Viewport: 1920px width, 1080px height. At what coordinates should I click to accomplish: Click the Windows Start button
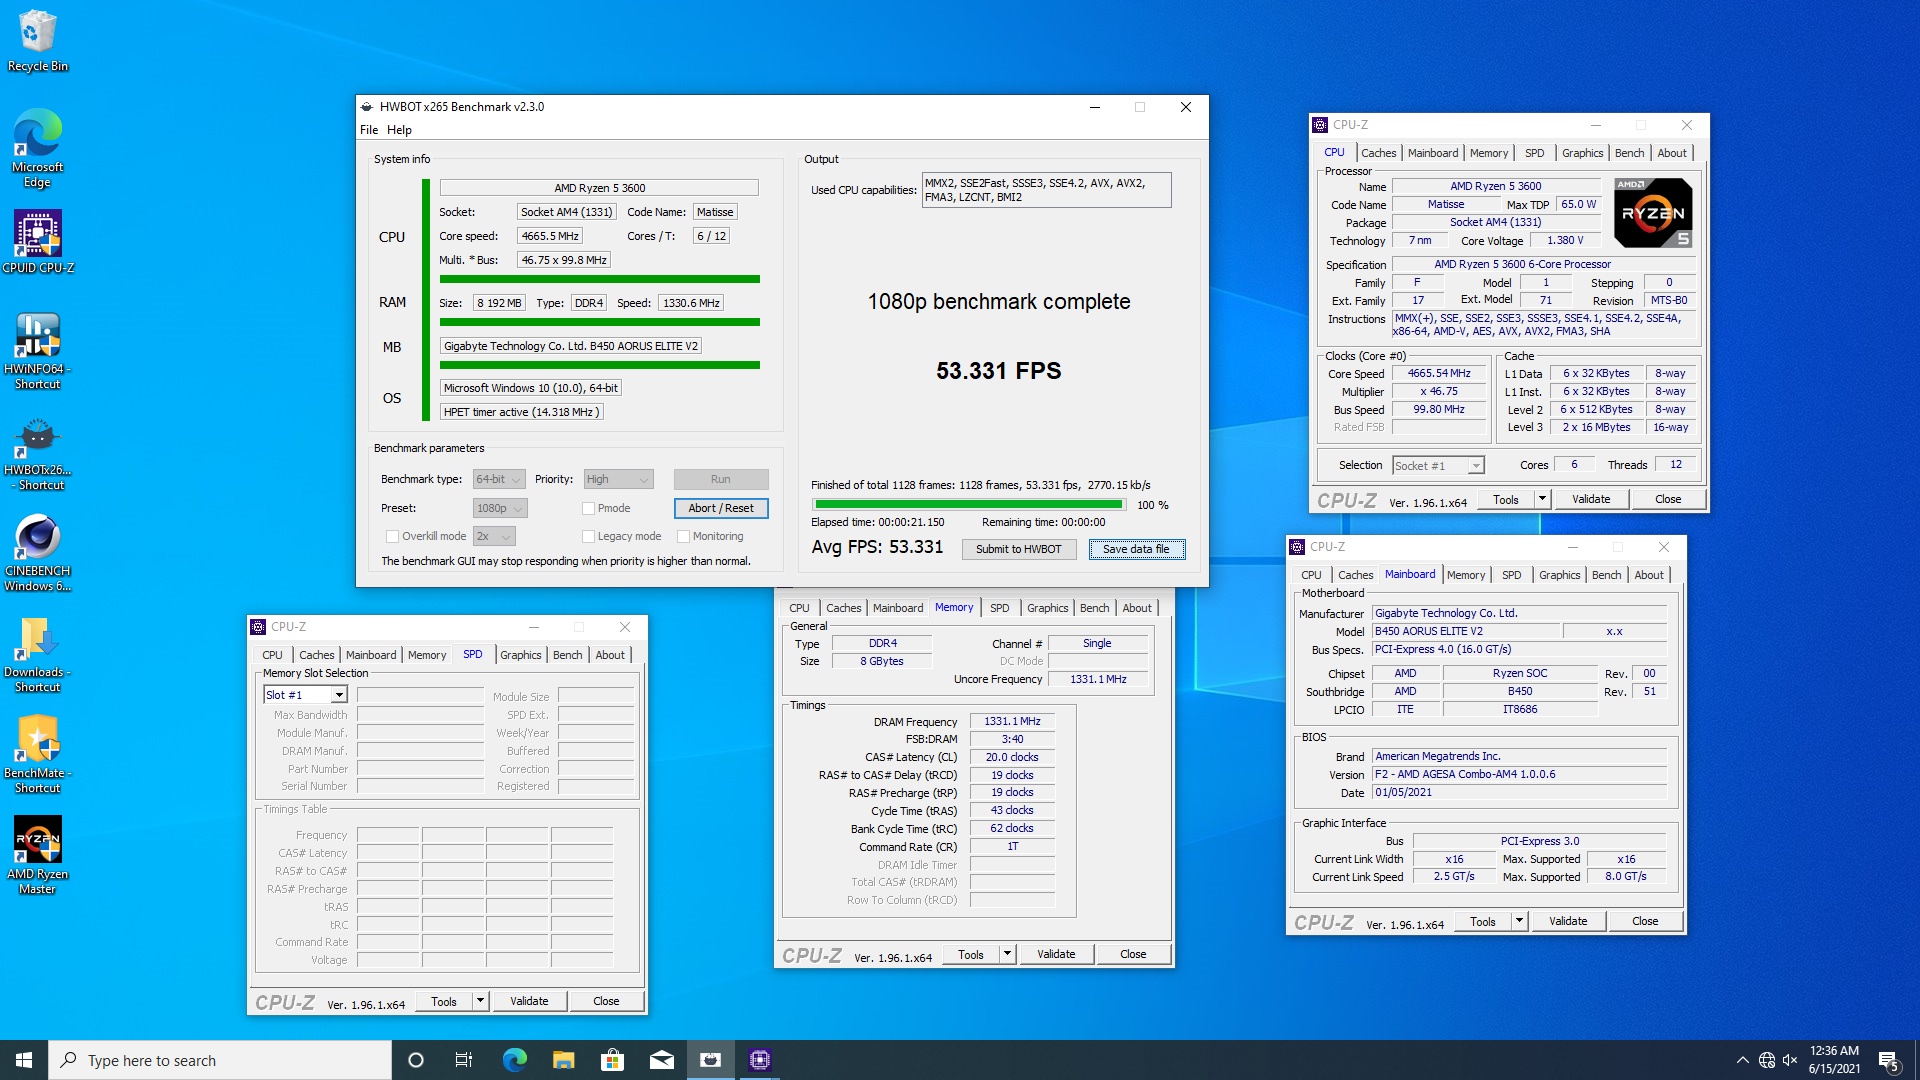pyautogui.click(x=24, y=1060)
